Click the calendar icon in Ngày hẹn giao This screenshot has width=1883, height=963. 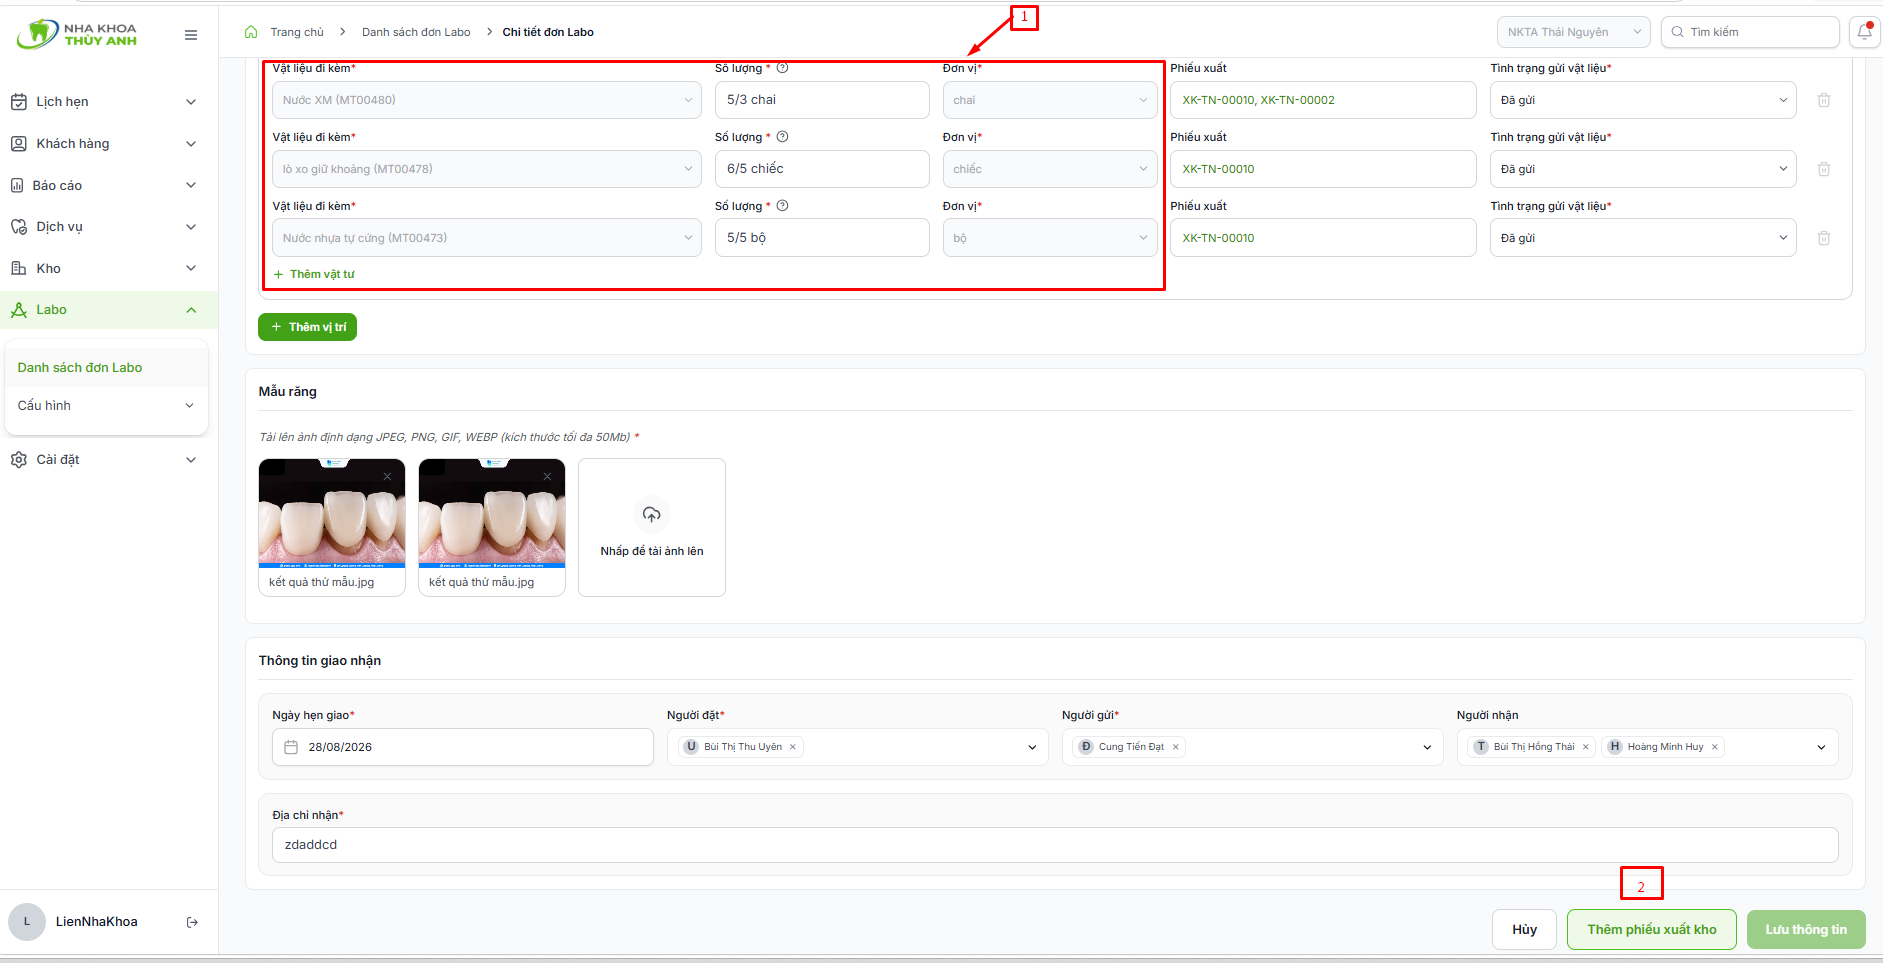coord(291,747)
